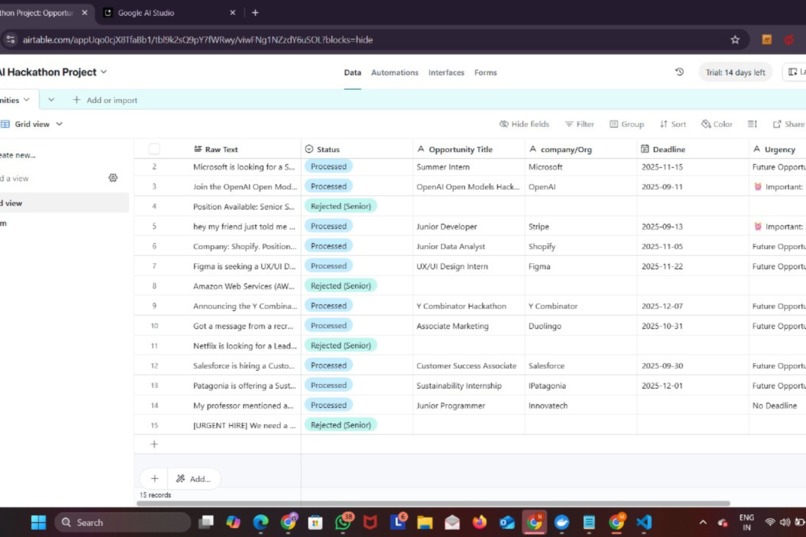Click Netflix is looking for a Lead cell
This screenshot has height=537, width=806.
(x=245, y=346)
